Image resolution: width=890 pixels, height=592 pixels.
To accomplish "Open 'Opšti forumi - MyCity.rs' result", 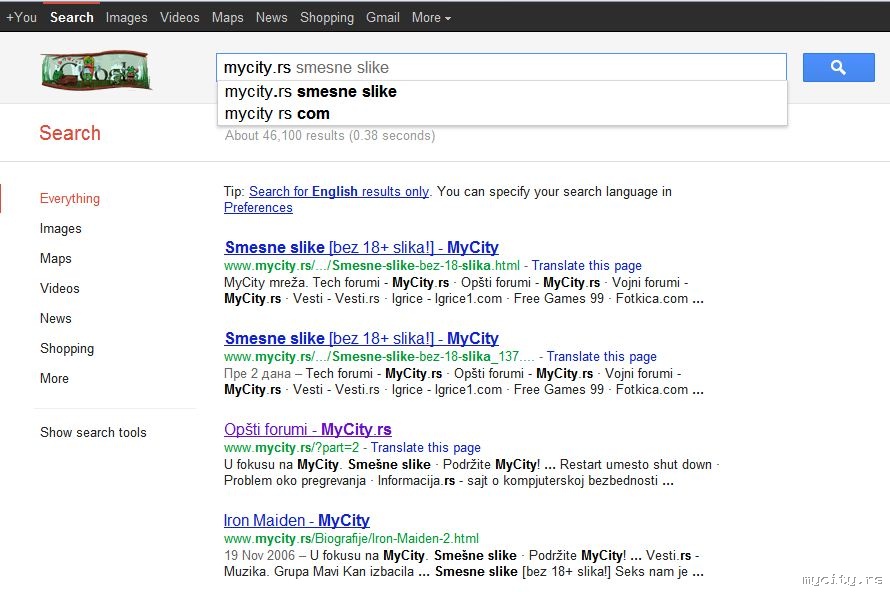I will click(308, 429).
